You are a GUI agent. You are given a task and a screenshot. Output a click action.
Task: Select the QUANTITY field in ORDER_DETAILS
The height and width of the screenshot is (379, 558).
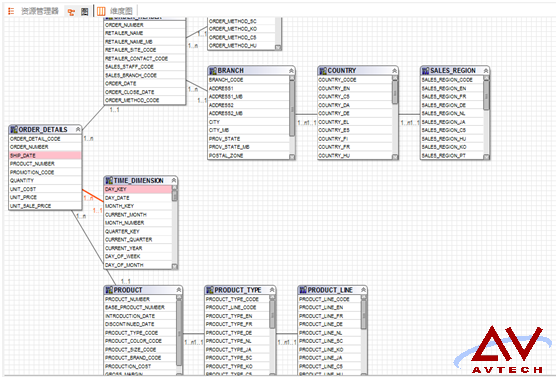tap(45, 180)
